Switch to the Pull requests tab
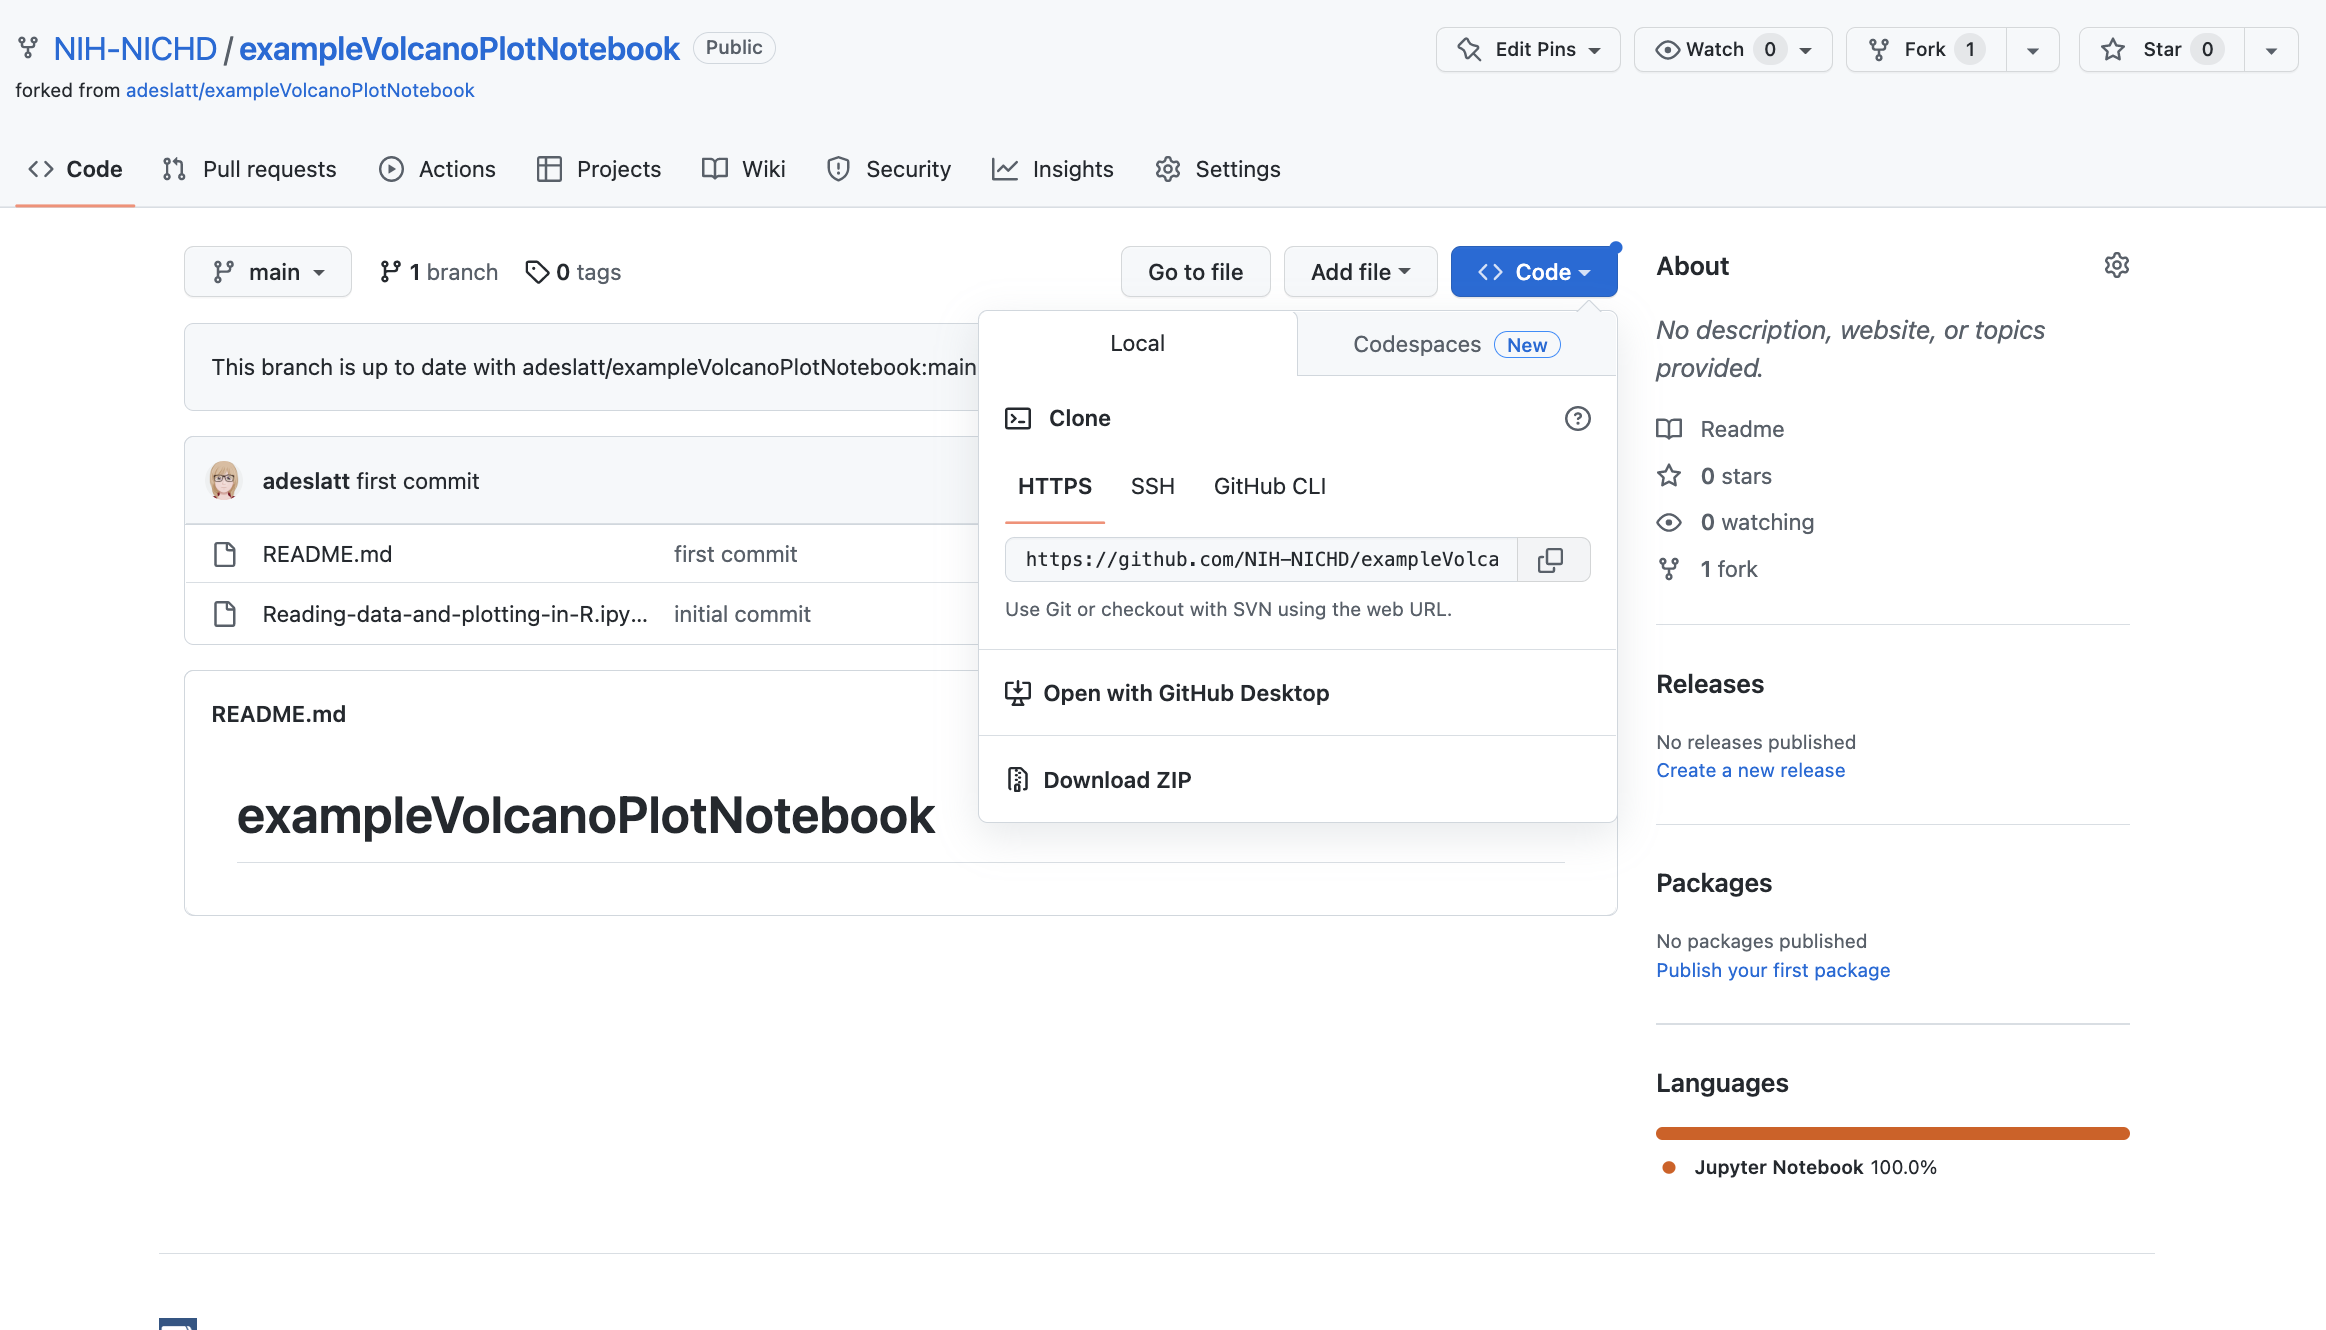This screenshot has width=2326, height=1330. pyautogui.click(x=250, y=169)
